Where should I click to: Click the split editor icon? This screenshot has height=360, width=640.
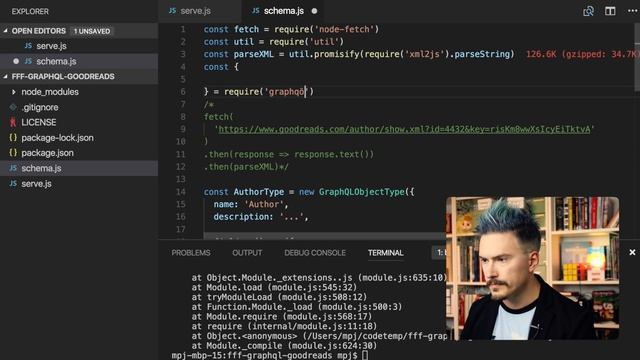[610, 11]
